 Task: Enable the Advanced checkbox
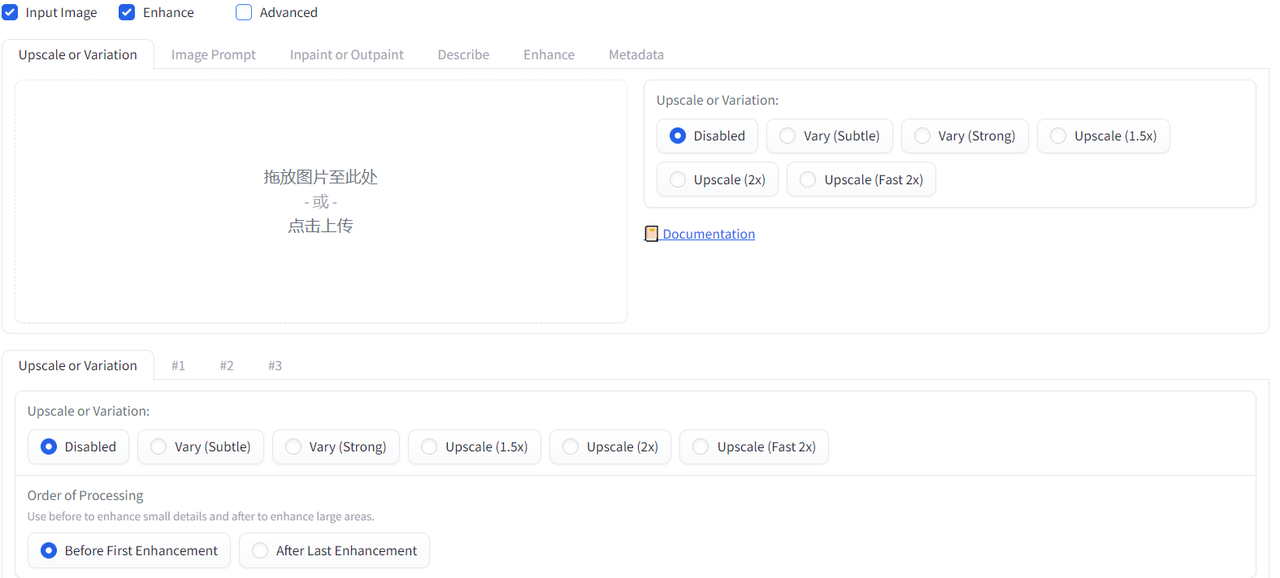coord(244,13)
